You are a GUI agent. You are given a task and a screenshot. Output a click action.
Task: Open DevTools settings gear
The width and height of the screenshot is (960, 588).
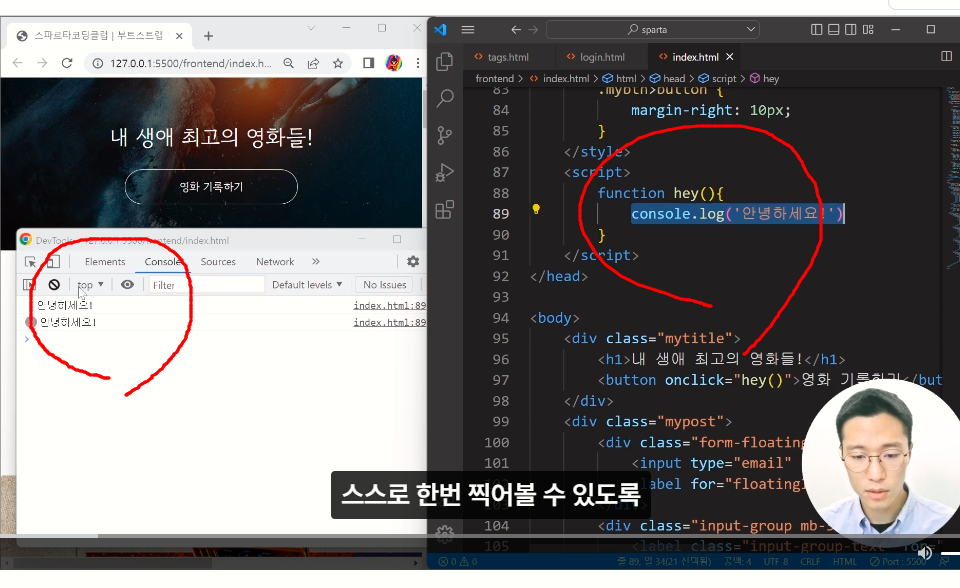point(413,262)
